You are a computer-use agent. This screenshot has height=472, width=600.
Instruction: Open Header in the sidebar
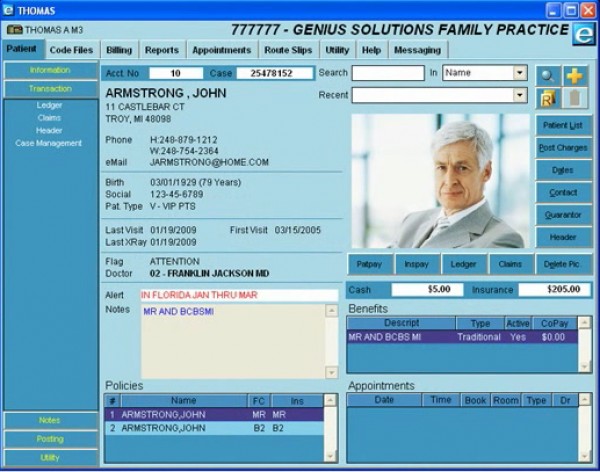49,130
